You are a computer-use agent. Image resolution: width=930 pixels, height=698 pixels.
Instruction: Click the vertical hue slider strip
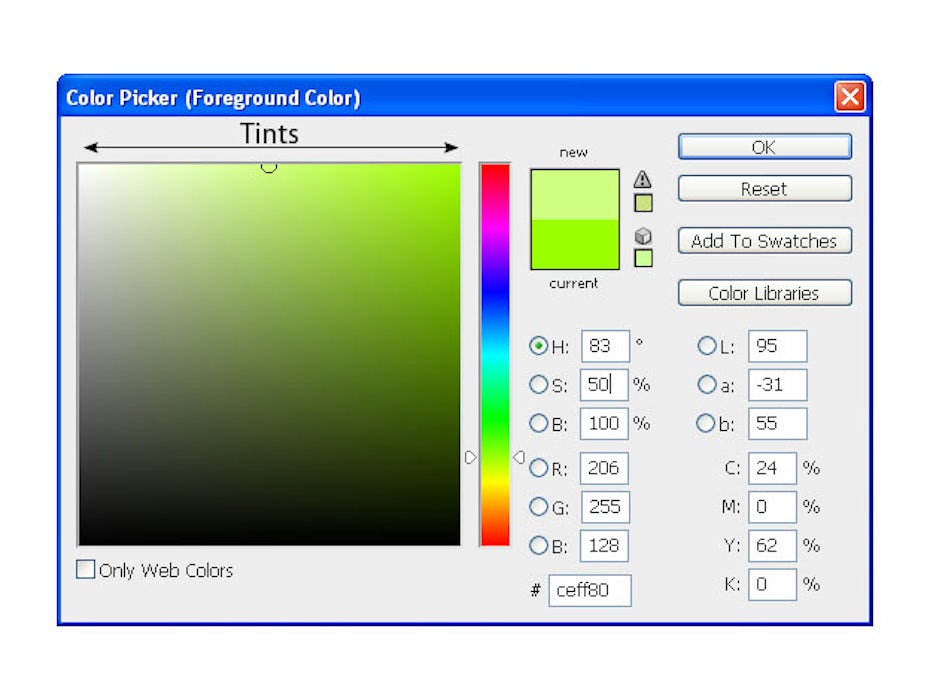(x=494, y=354)
